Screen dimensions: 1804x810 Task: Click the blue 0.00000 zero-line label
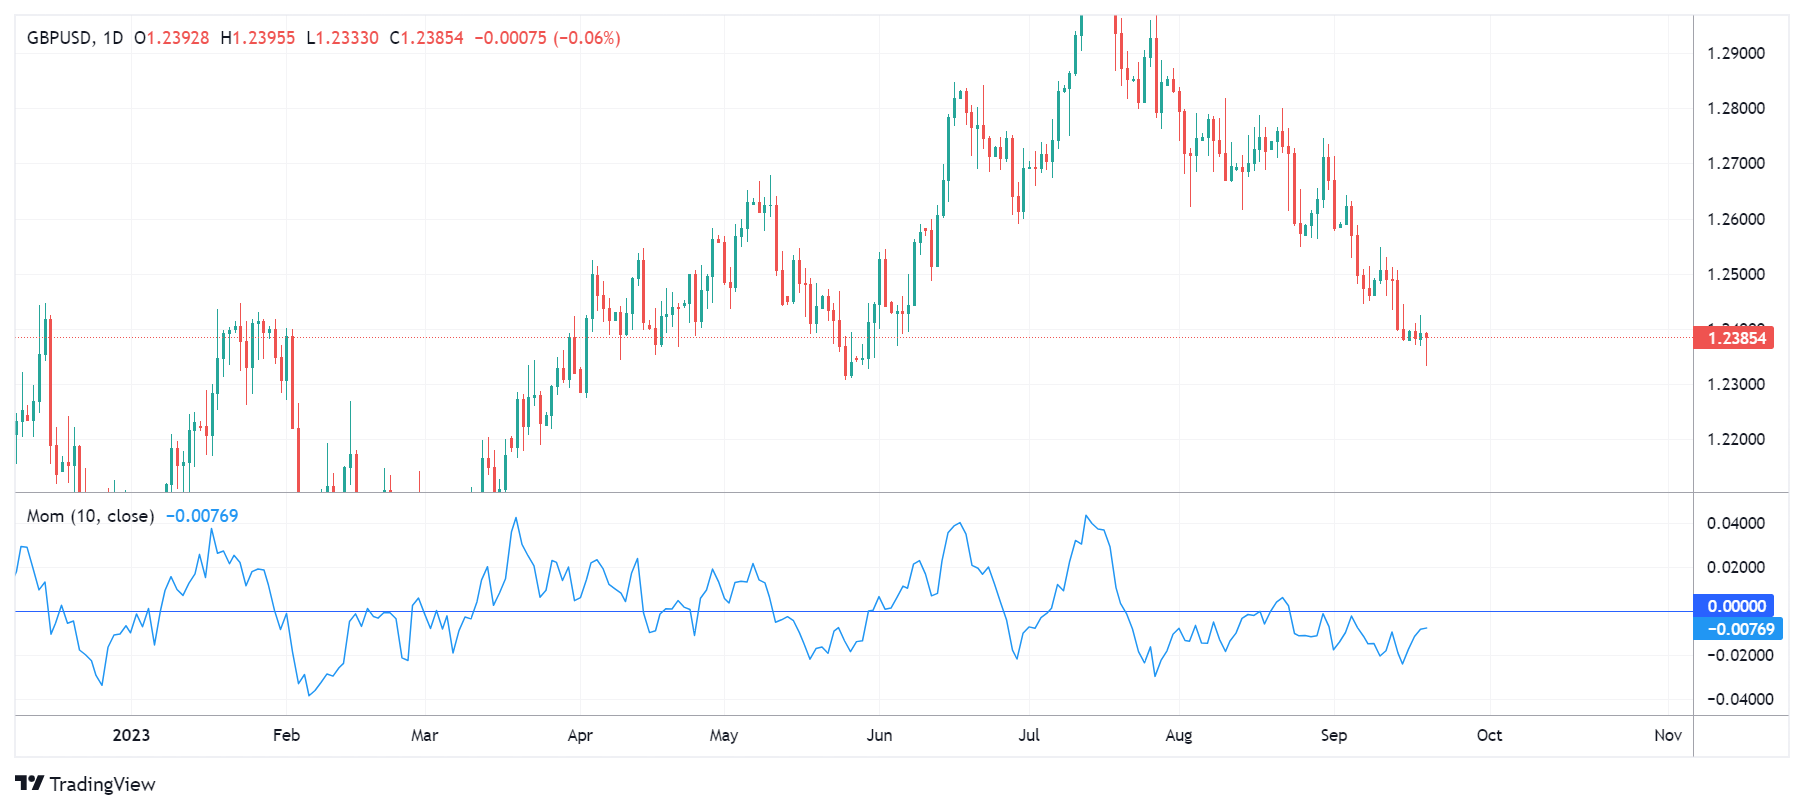(1734, 606)
